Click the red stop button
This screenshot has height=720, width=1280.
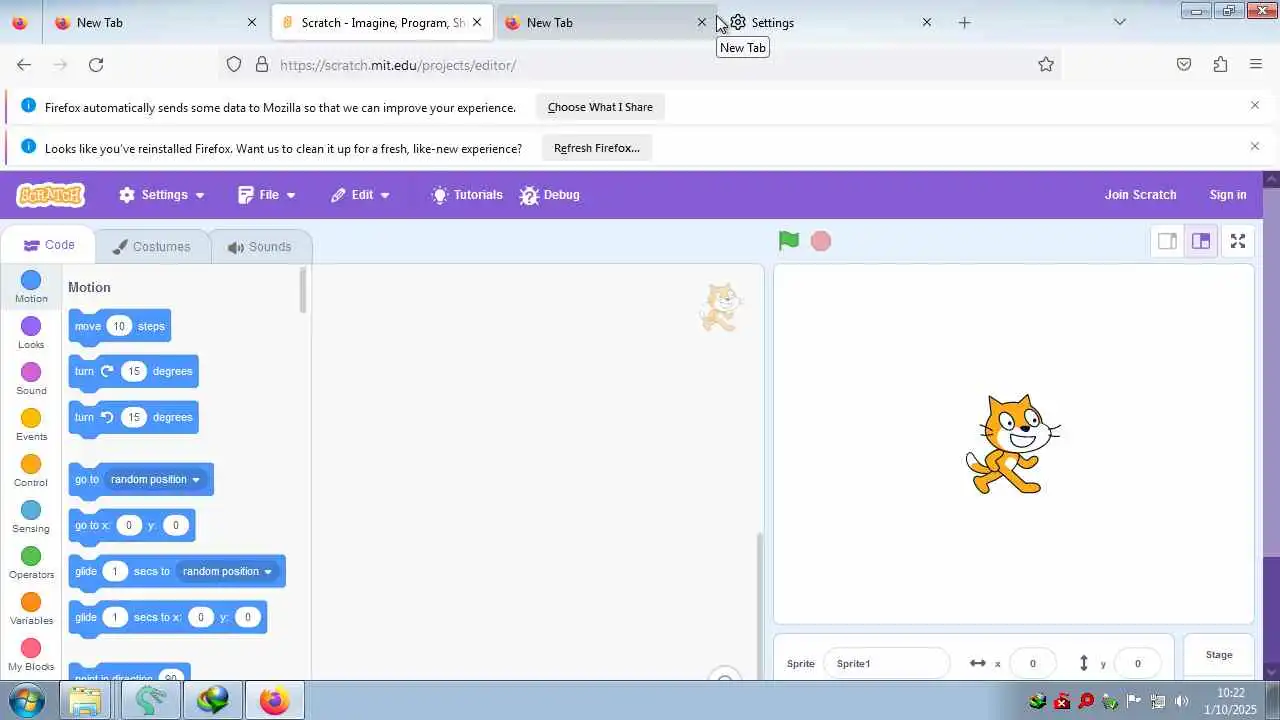click(x=821, y=241)
